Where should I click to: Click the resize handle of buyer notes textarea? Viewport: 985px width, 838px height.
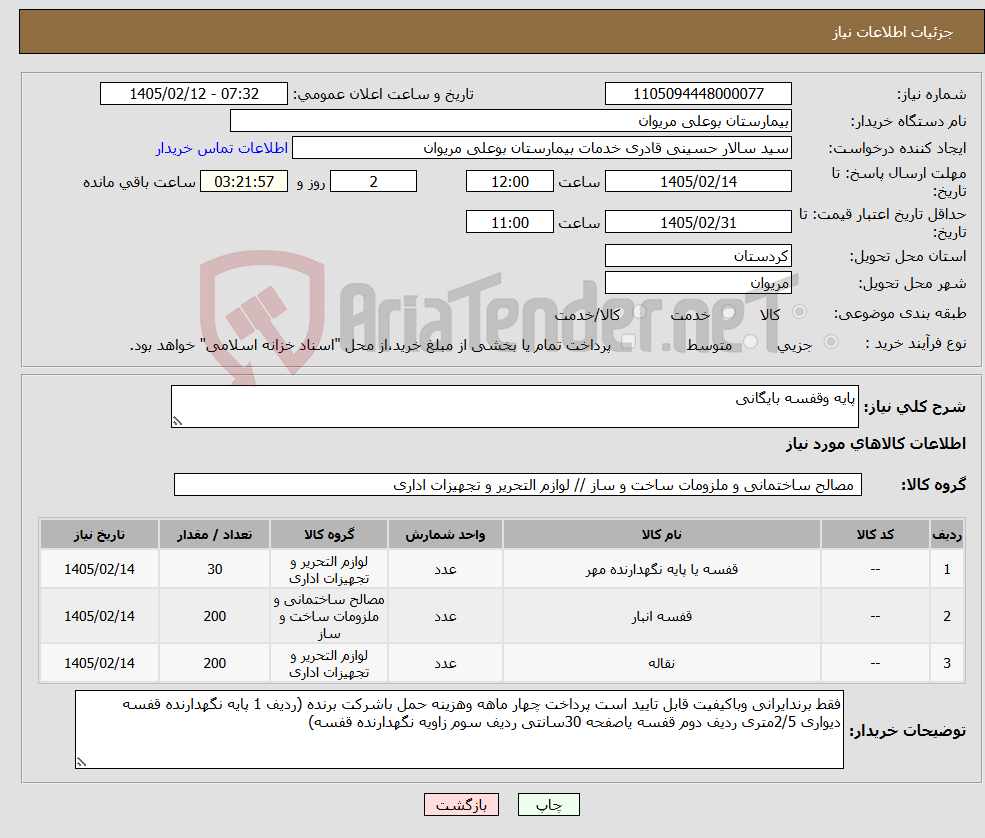pos(81,762)
